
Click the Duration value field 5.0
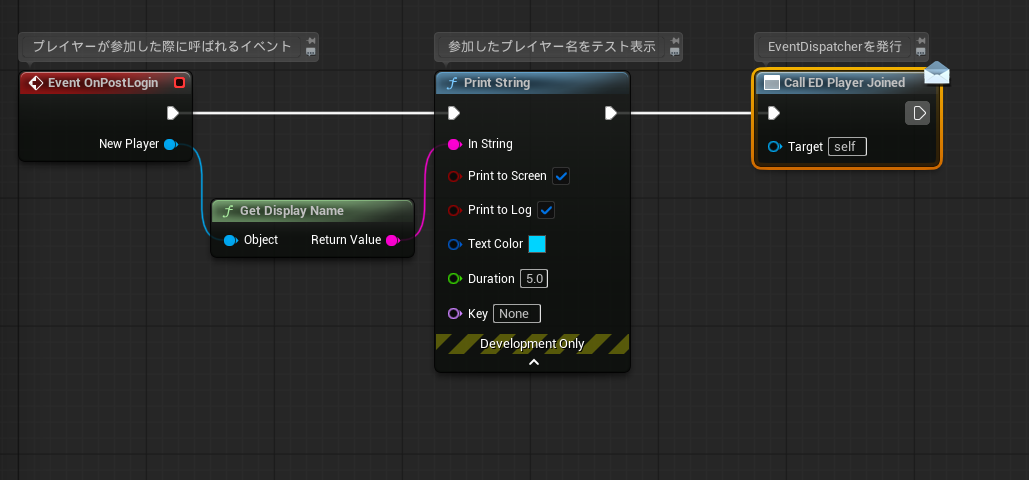(534, 278)
